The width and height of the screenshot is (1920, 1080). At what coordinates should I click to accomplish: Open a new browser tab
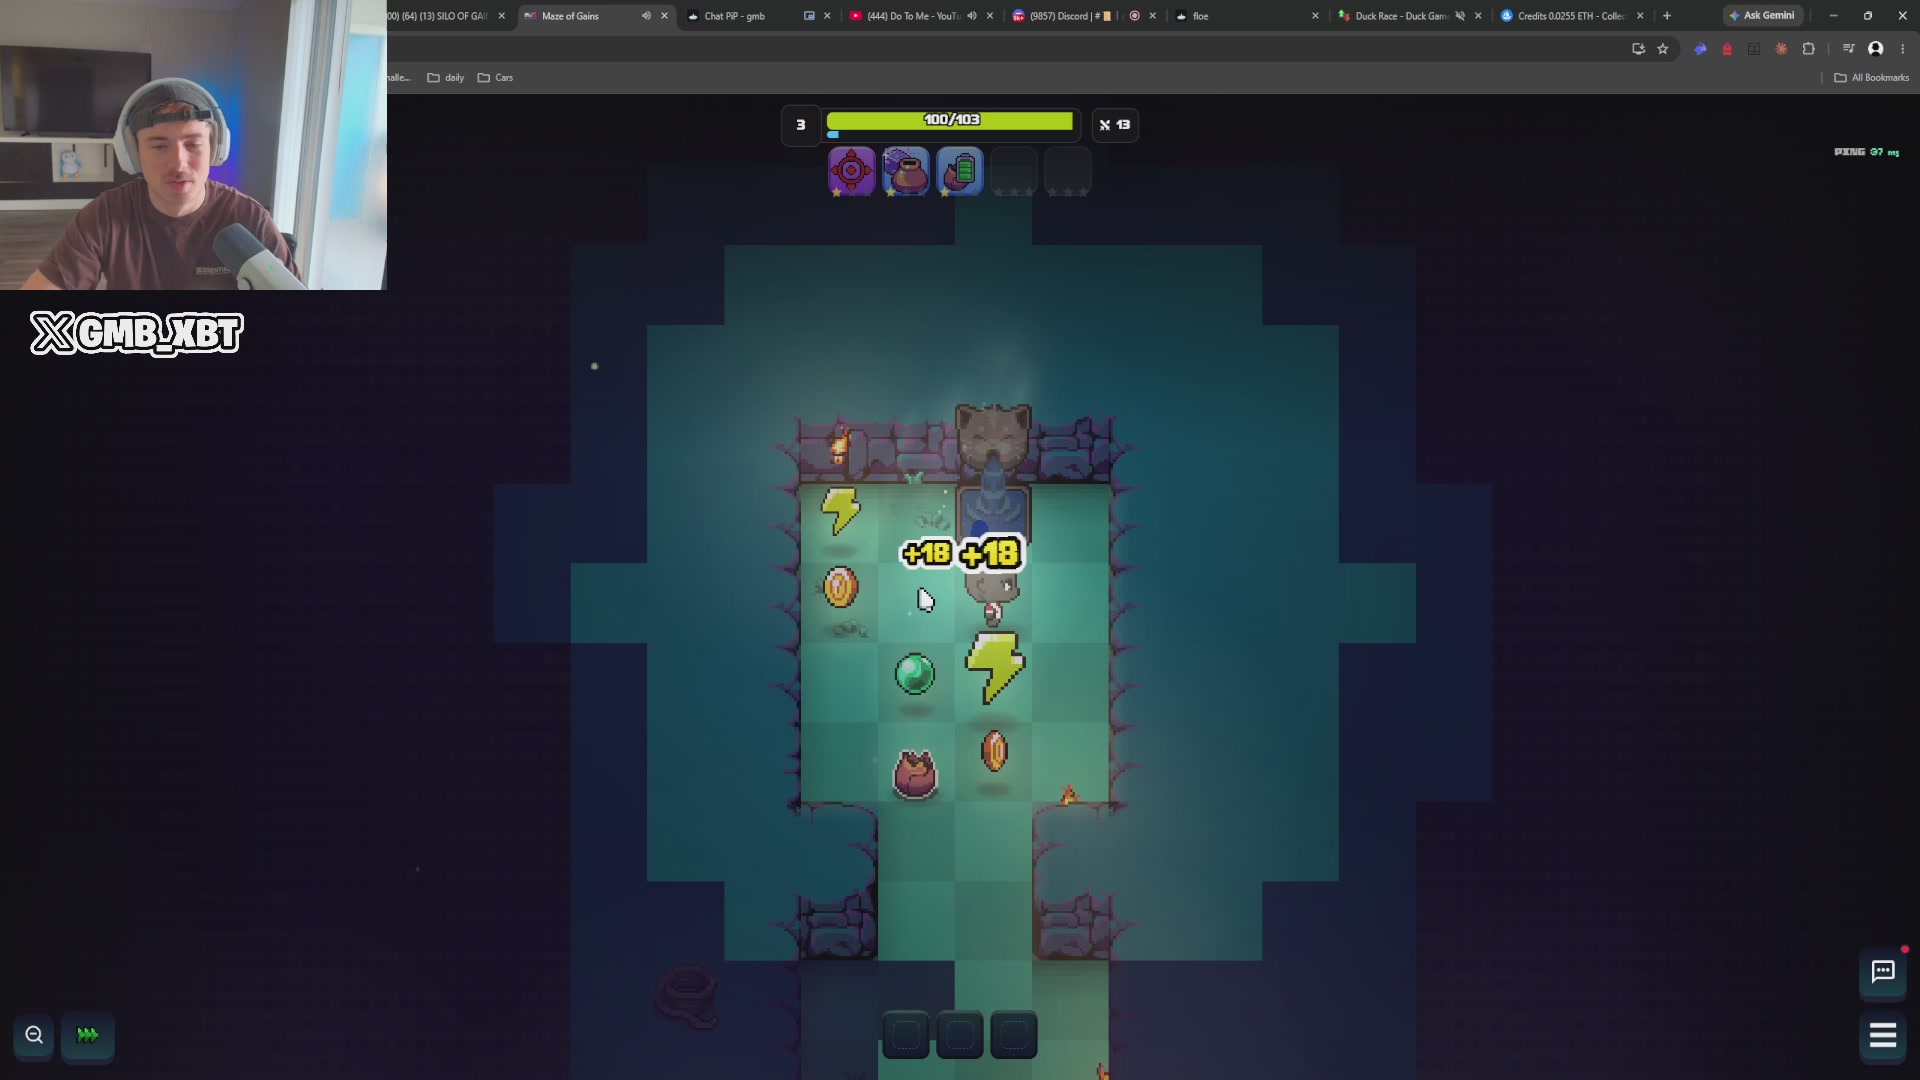click(1667, 16)
